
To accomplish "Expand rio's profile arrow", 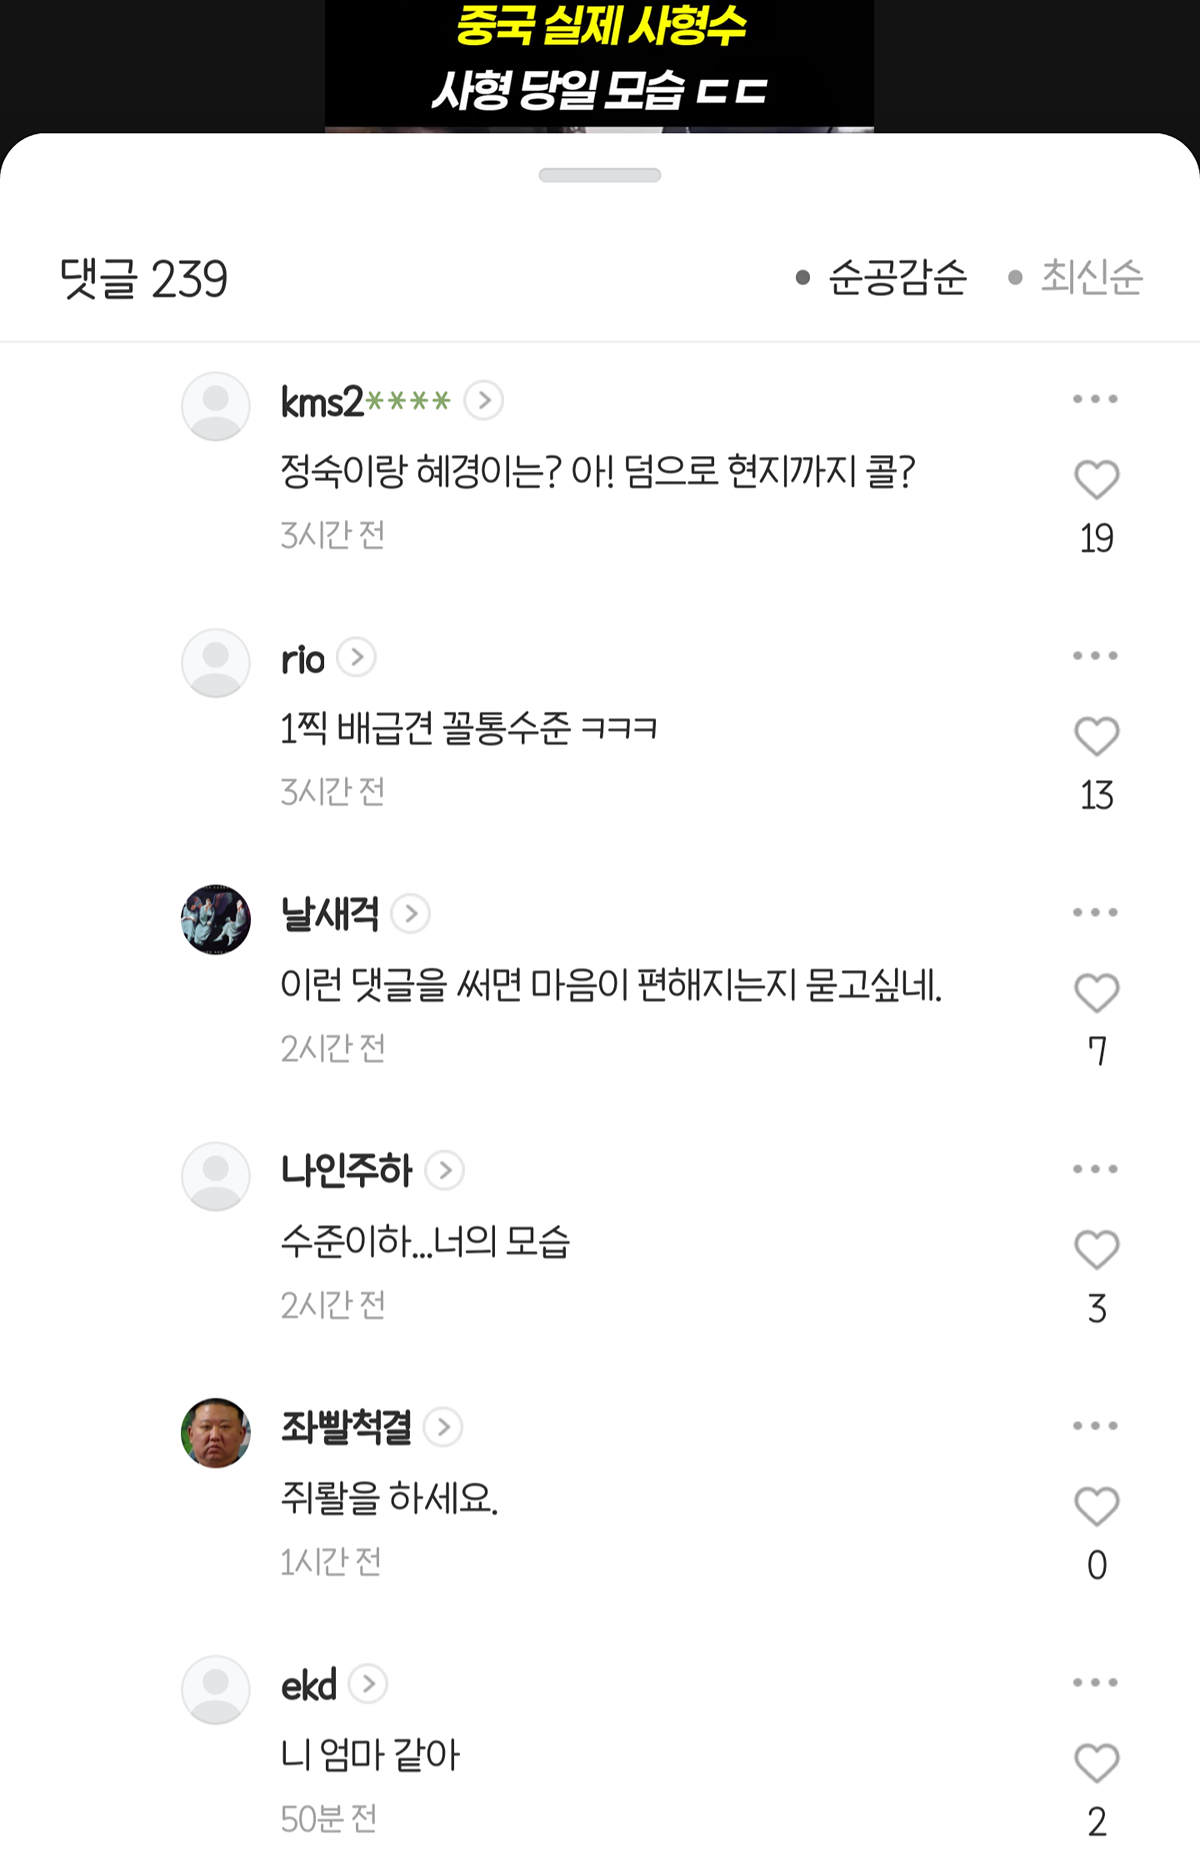I will click(357, 658).
